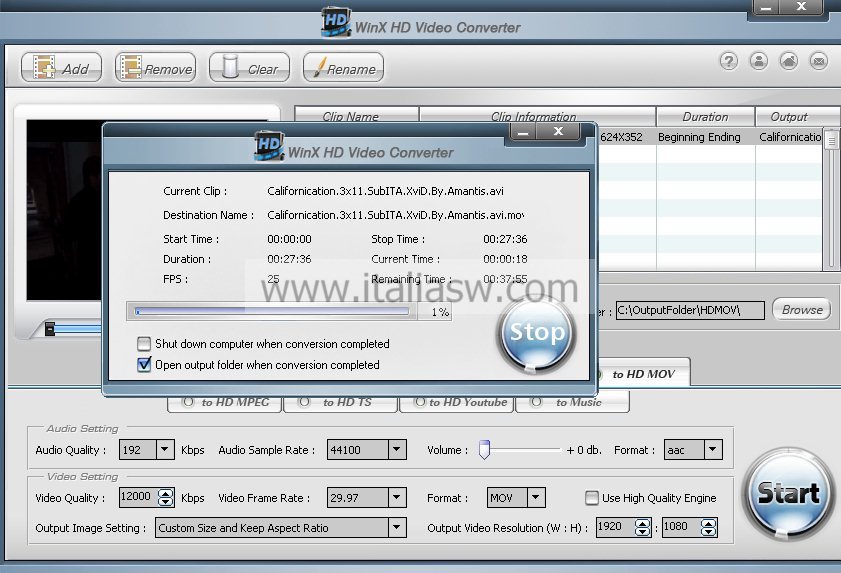Open the Output Image Setting dropdown
The image size is (841, 573).
click(397, 527)
